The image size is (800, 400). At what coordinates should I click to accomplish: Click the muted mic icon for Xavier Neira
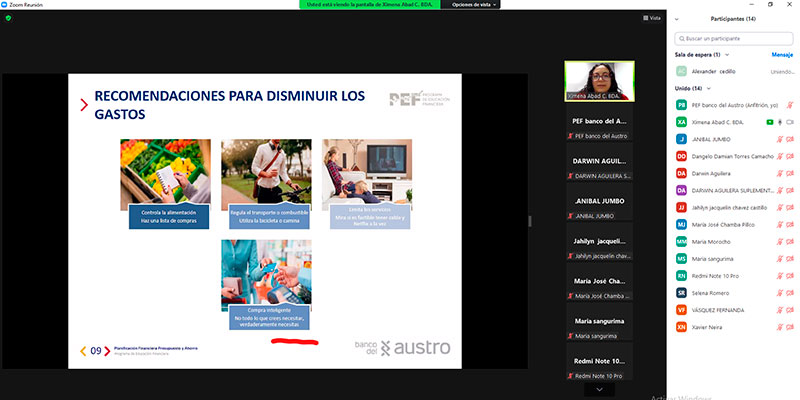coord(780,327)
